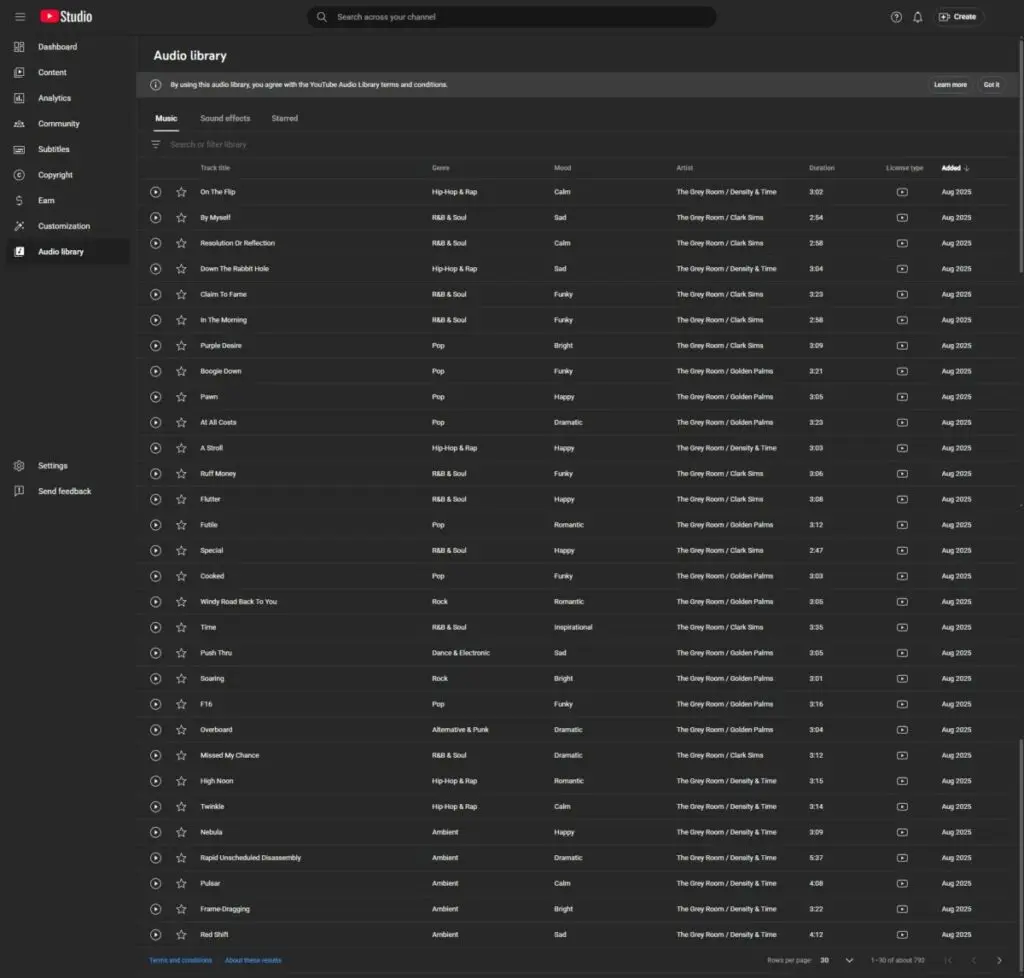Image resolution: width=1024 pixels, height=978 pixels.
Task: Navigate to Content in the sidebar
Action: [52, 72]
